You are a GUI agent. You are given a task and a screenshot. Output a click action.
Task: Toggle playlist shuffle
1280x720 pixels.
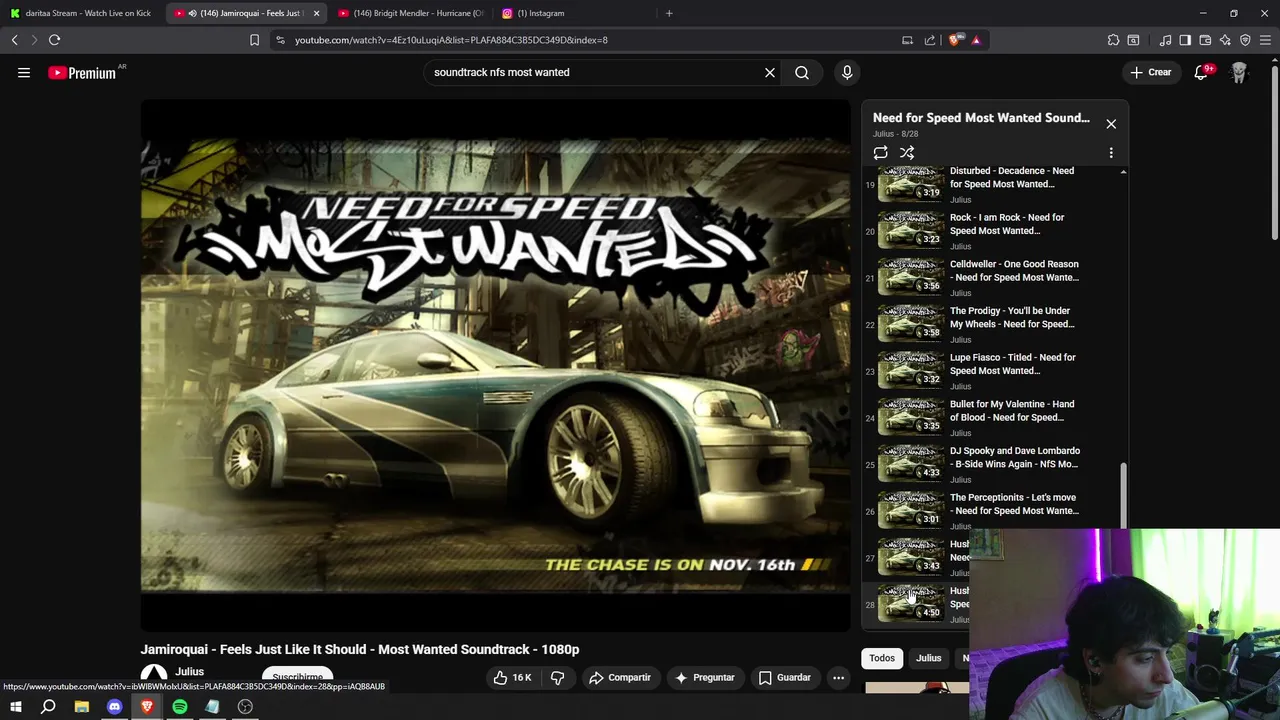(x=907, y=153)
